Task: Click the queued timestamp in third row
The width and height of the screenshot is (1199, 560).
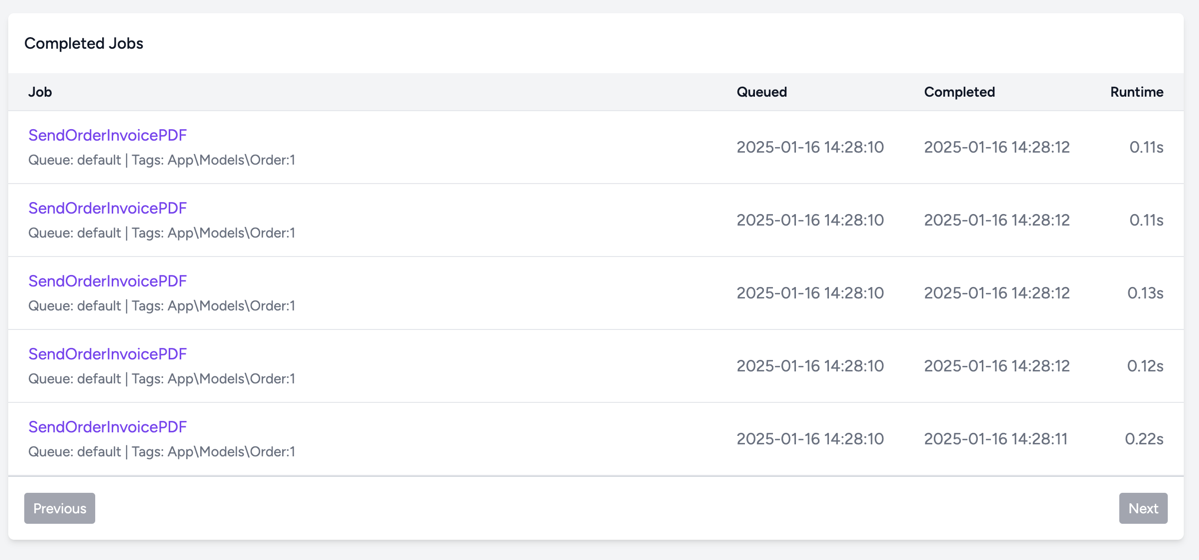Action: pyautogui.click(x=810, y=293)
